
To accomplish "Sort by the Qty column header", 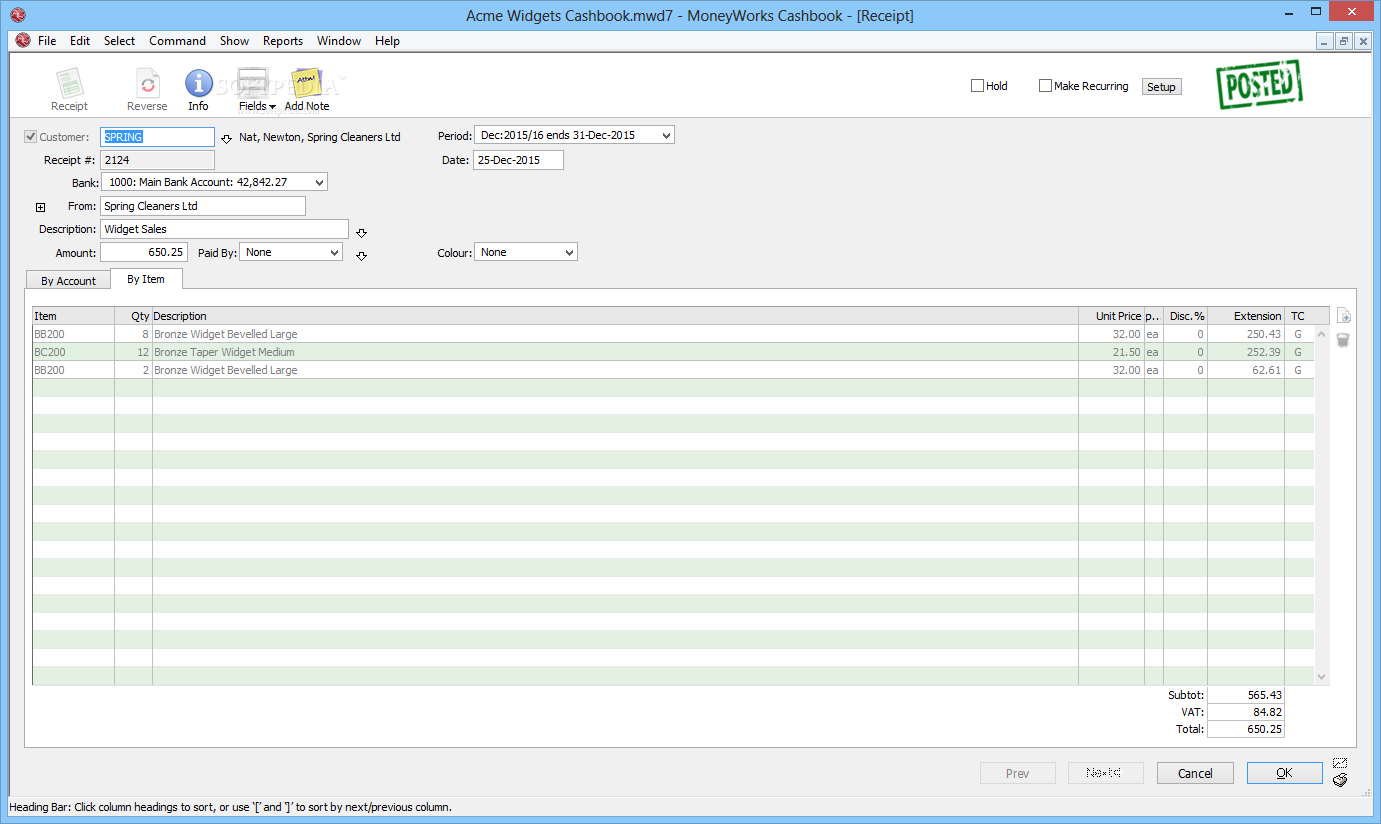I will point(134,316).
